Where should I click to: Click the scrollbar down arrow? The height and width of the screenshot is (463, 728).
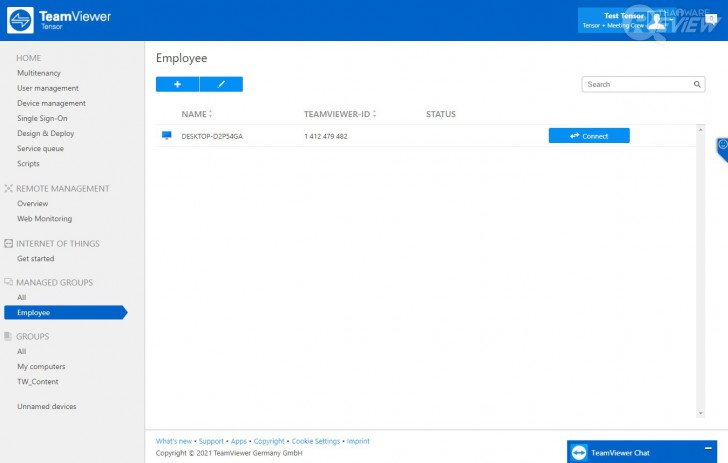[x=701, y=413]
